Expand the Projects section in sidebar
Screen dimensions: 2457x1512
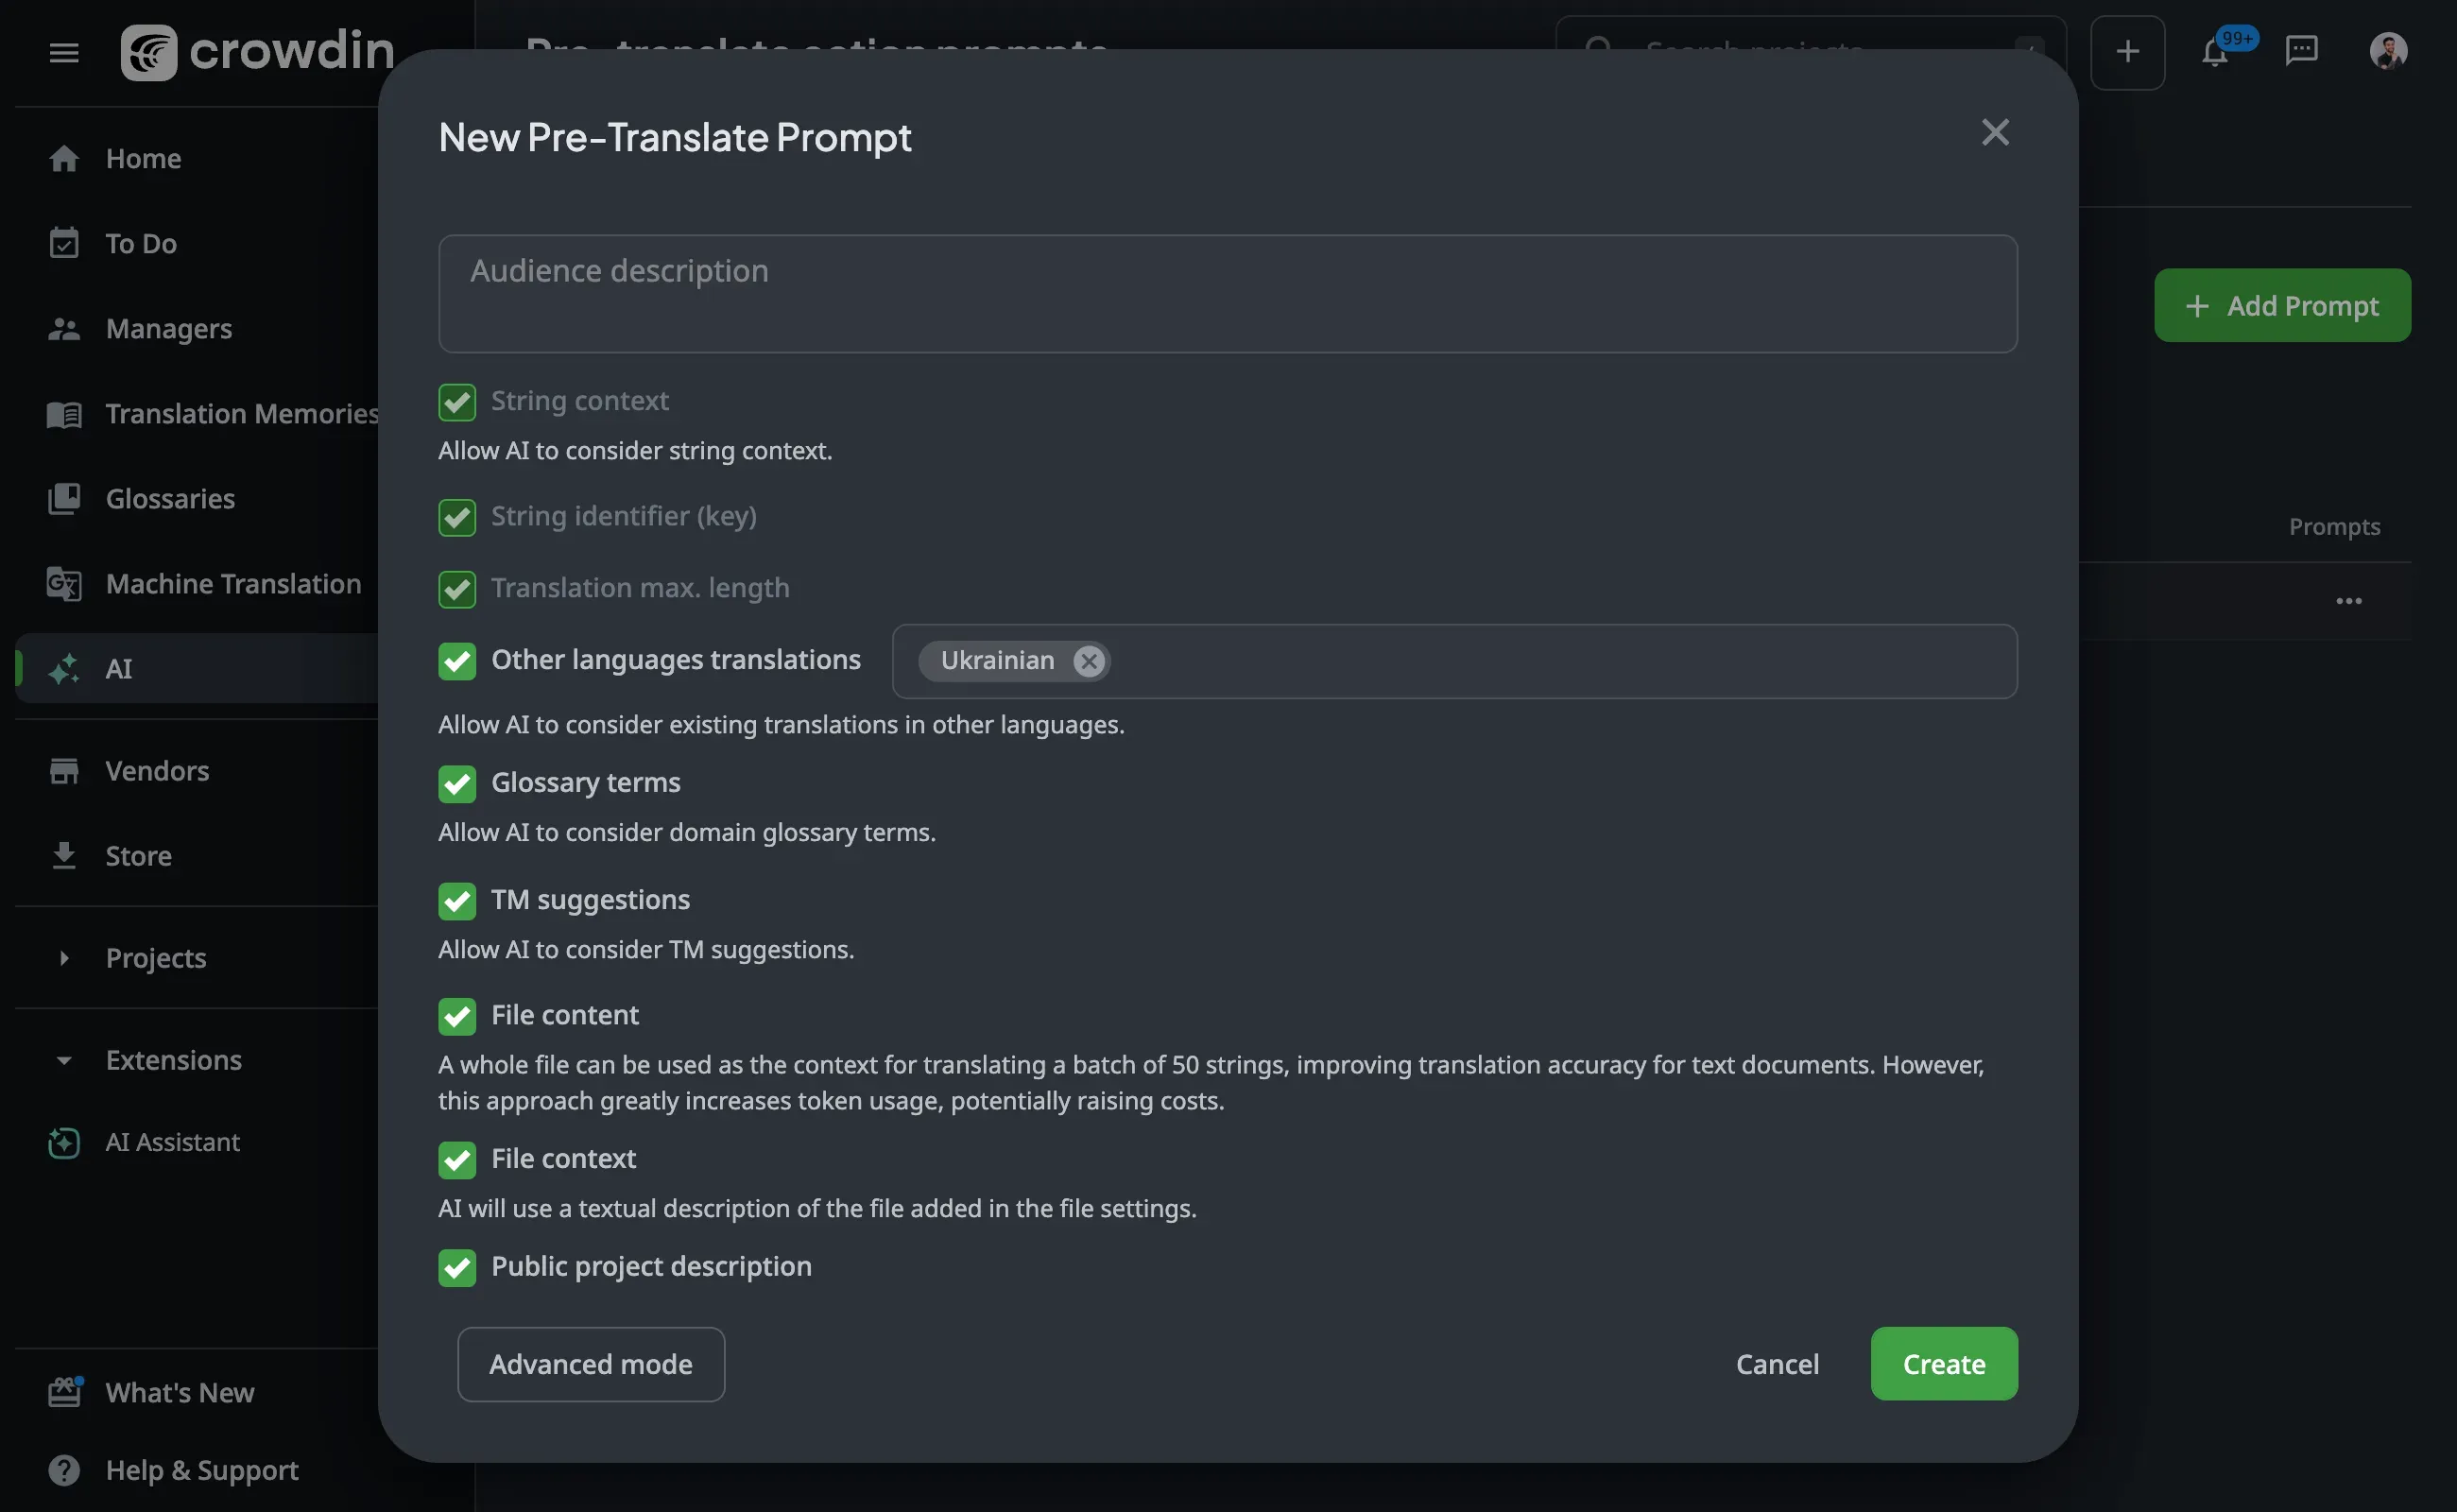pos(64,958)
